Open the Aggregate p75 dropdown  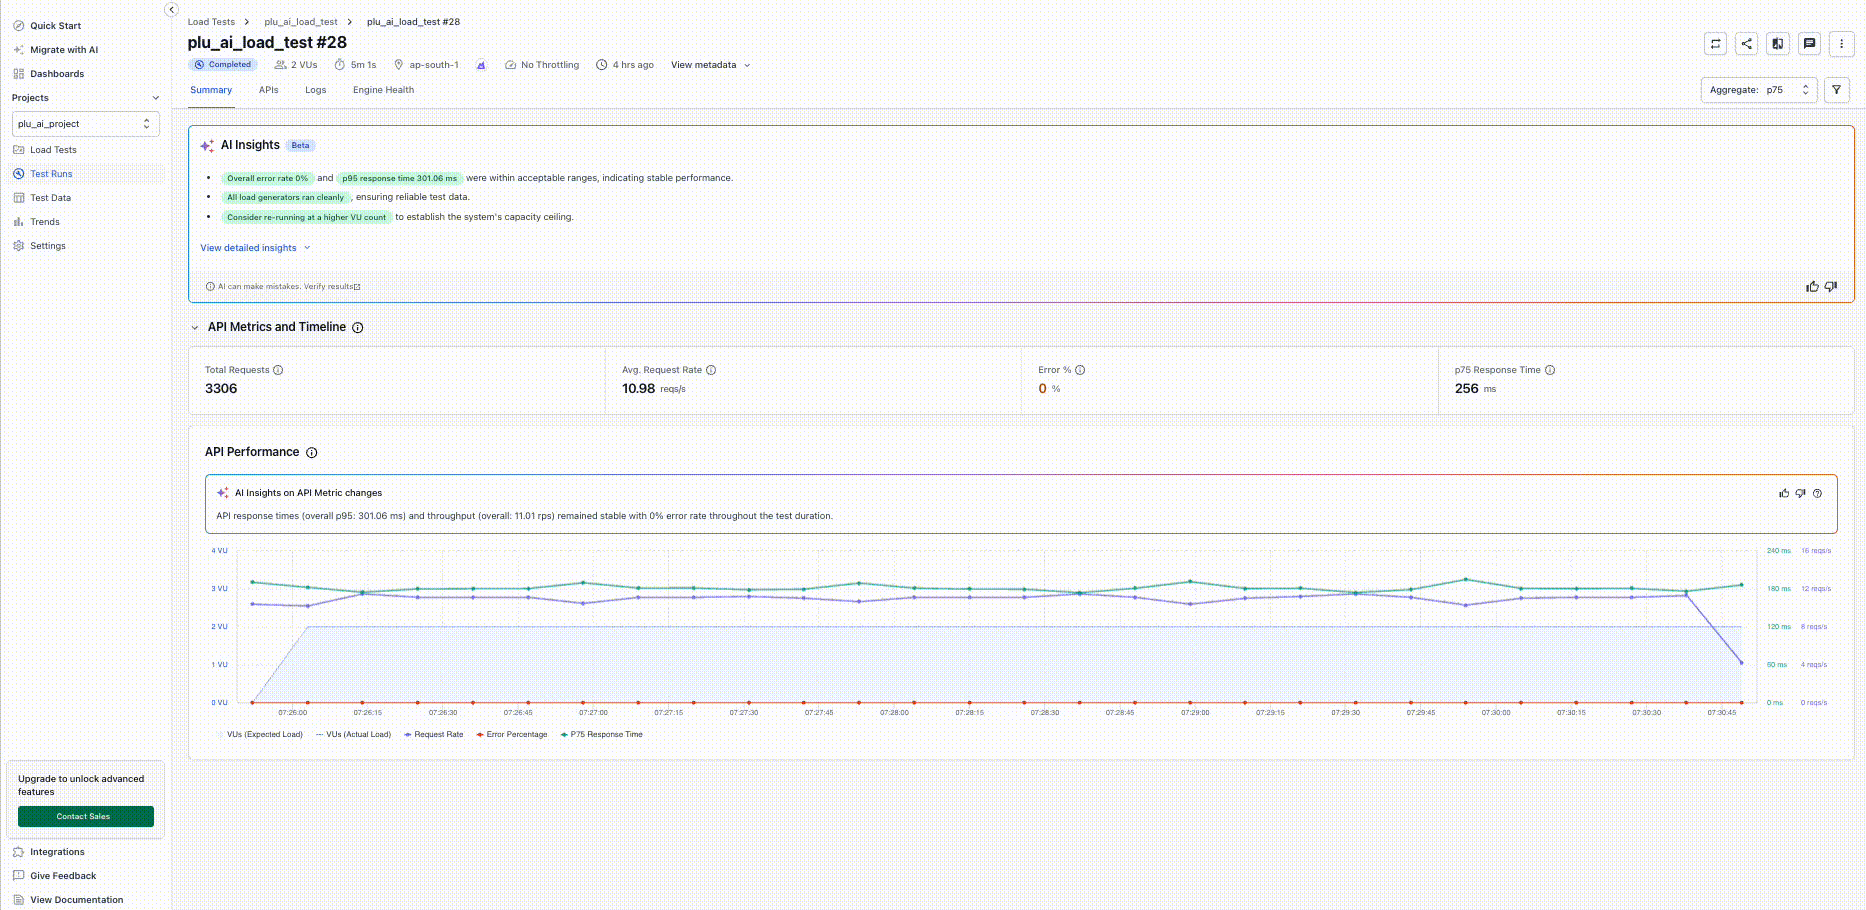1759,90
